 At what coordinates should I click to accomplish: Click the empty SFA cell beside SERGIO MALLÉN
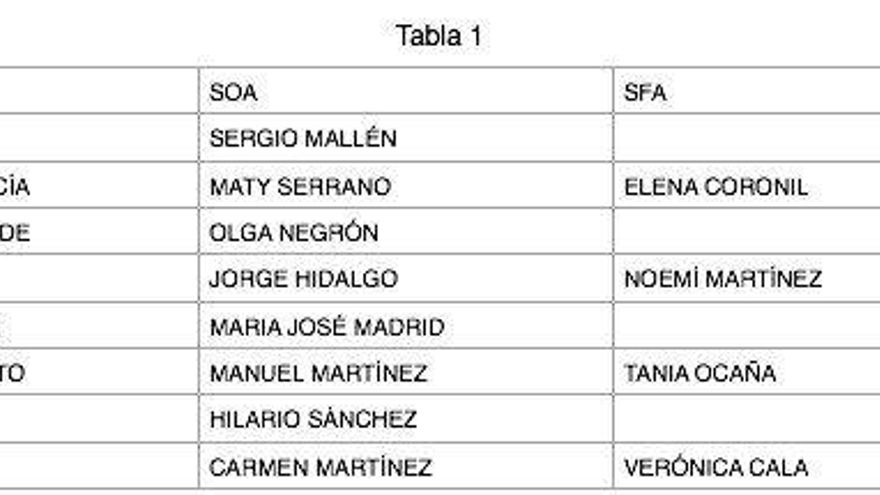pyautogui.click(x=745, y=139)
